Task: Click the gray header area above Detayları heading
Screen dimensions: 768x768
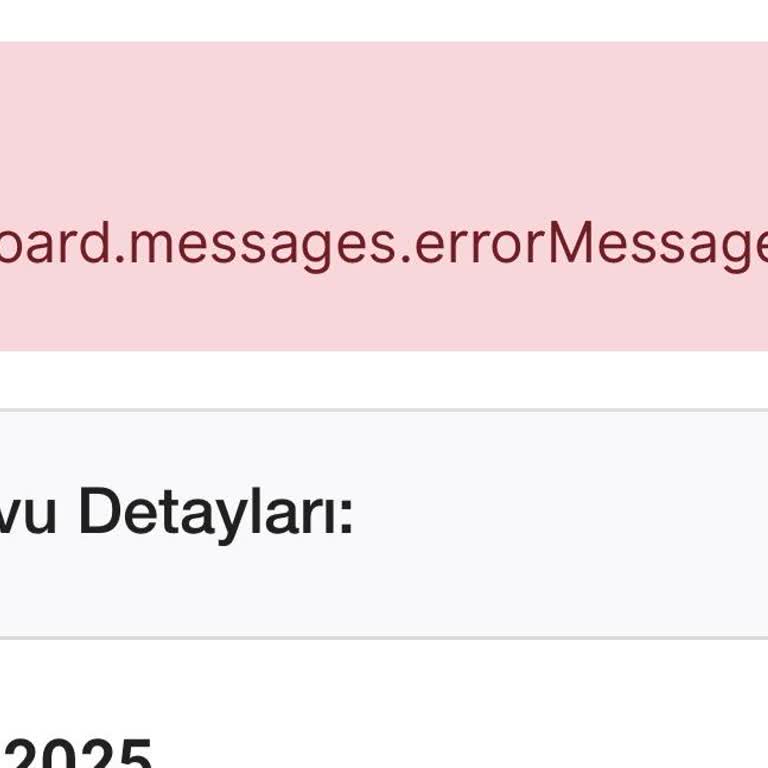Action: click(x=384, y=446)
